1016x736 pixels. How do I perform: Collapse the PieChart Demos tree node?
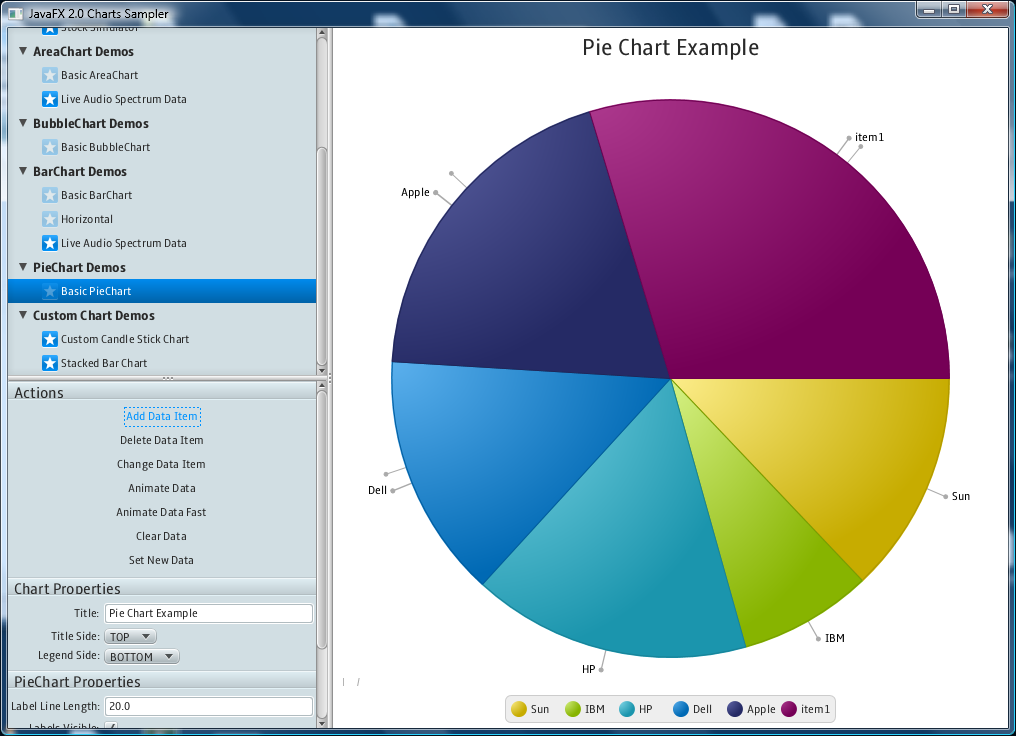click(23, 267)
